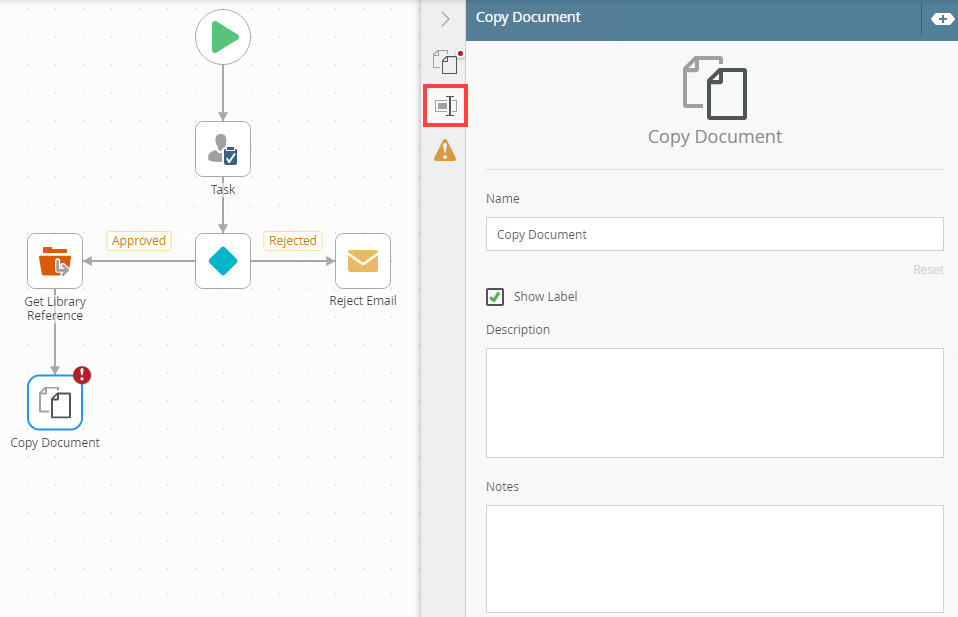This screenshot has height=617, width=958.
Task: Click the Approved line label
Action: pos(138,241)
